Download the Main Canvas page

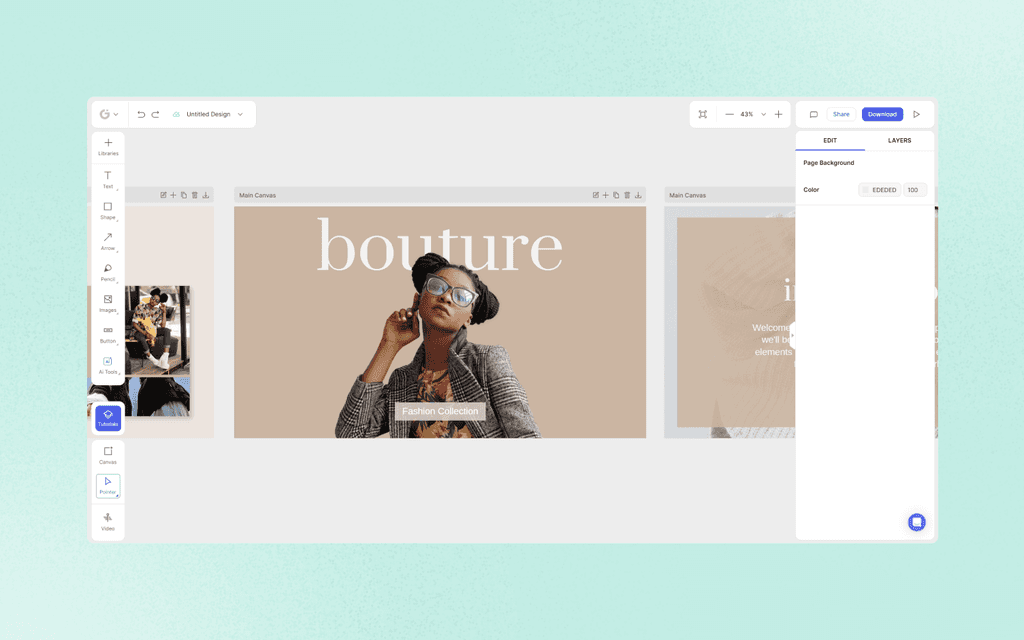coord(639,195)
